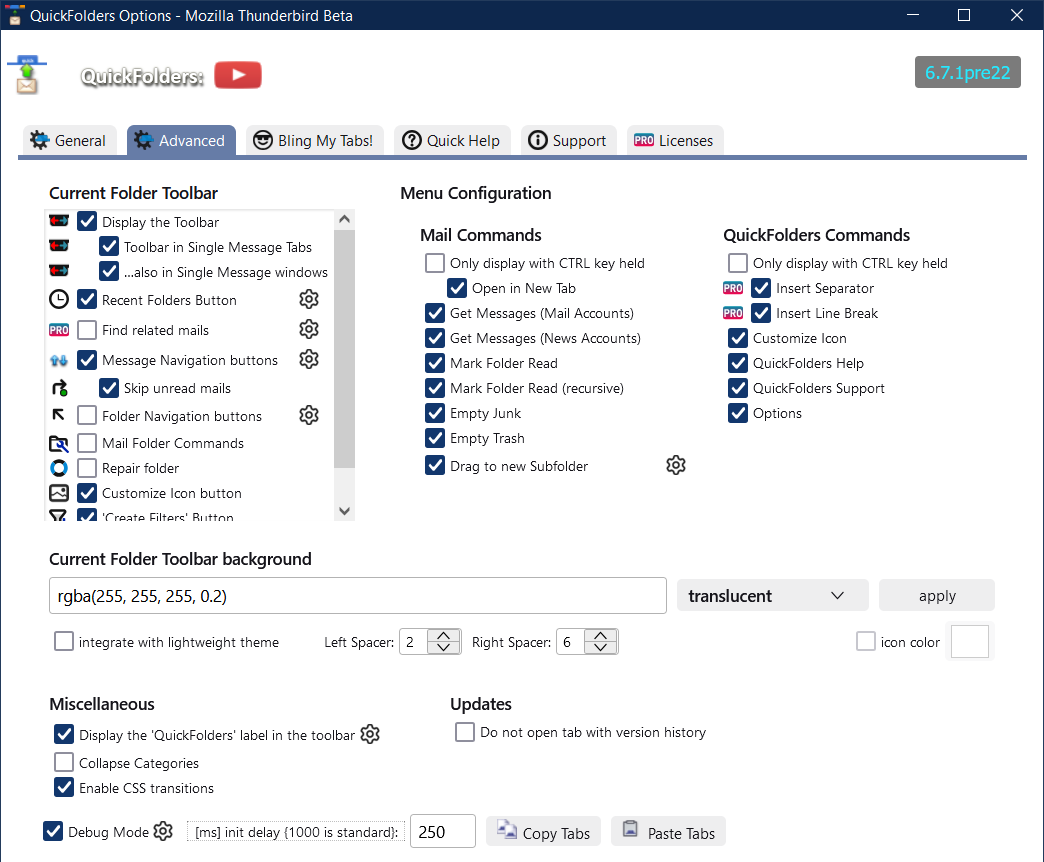This screenshot has width=1044, height=862.
Task: Enable the icon color checkbox
Action: [x=866, y=642]
